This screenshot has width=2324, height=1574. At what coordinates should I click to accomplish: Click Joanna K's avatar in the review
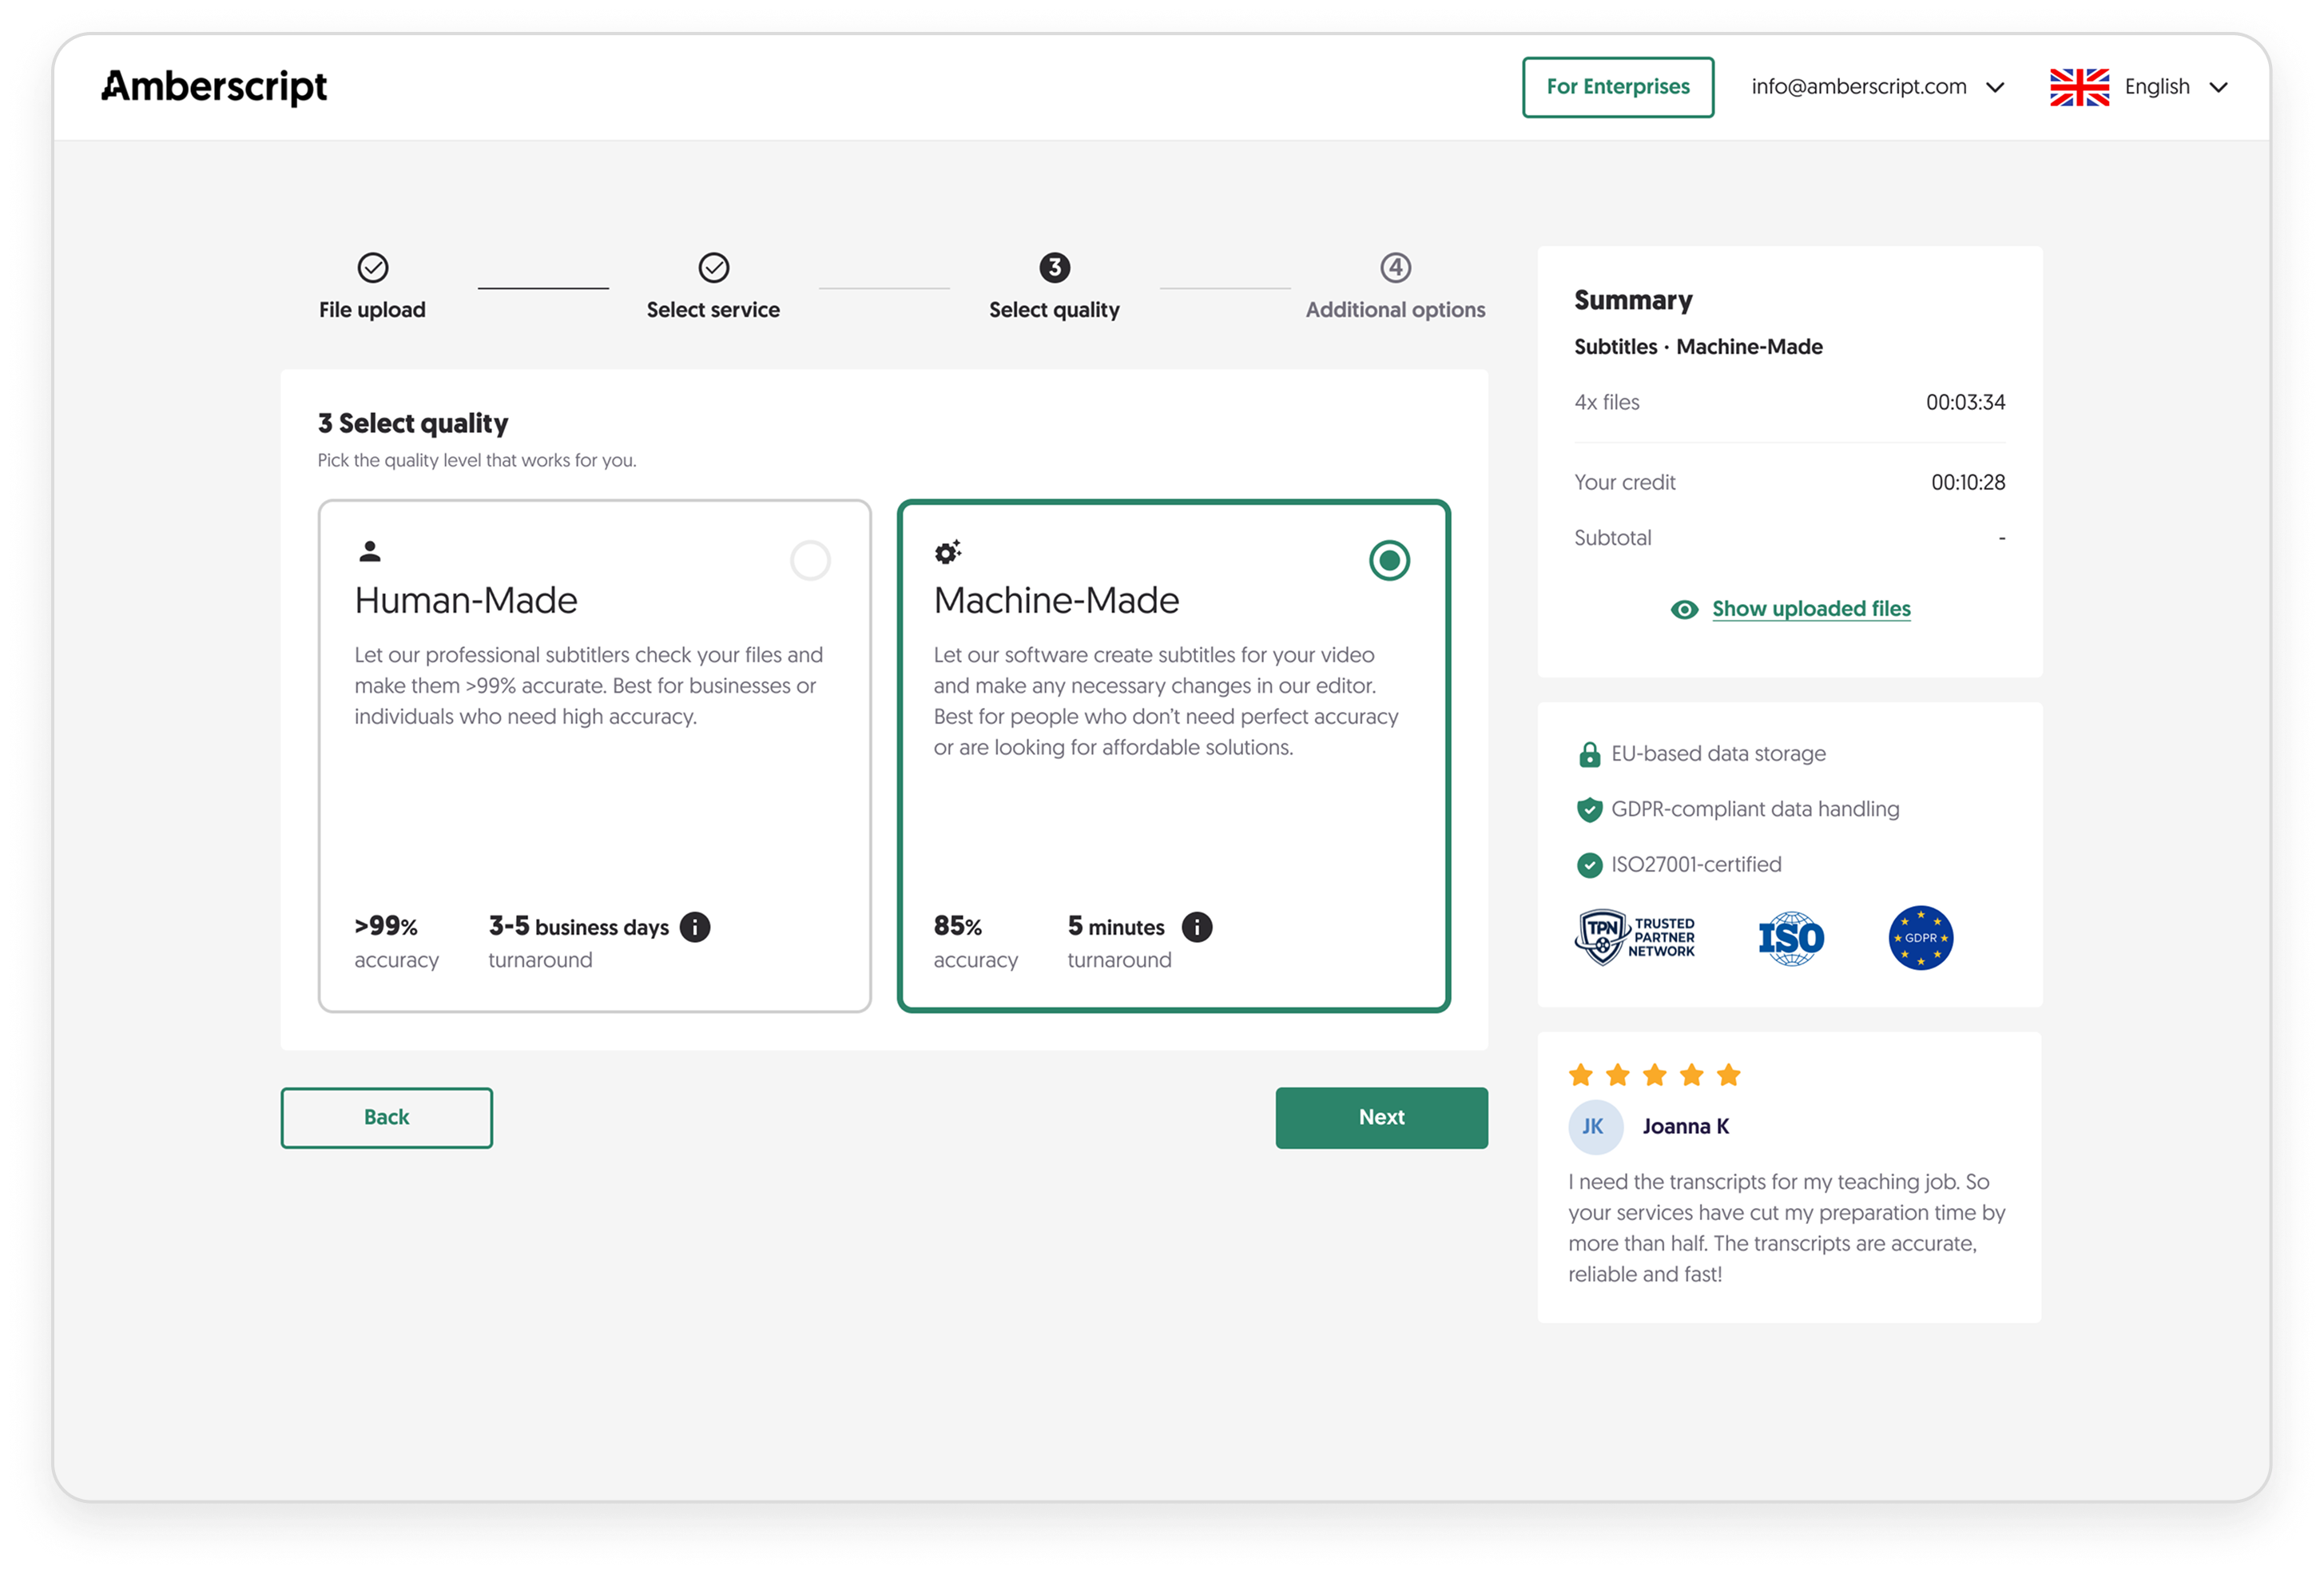click(x=1595, y=1126)
